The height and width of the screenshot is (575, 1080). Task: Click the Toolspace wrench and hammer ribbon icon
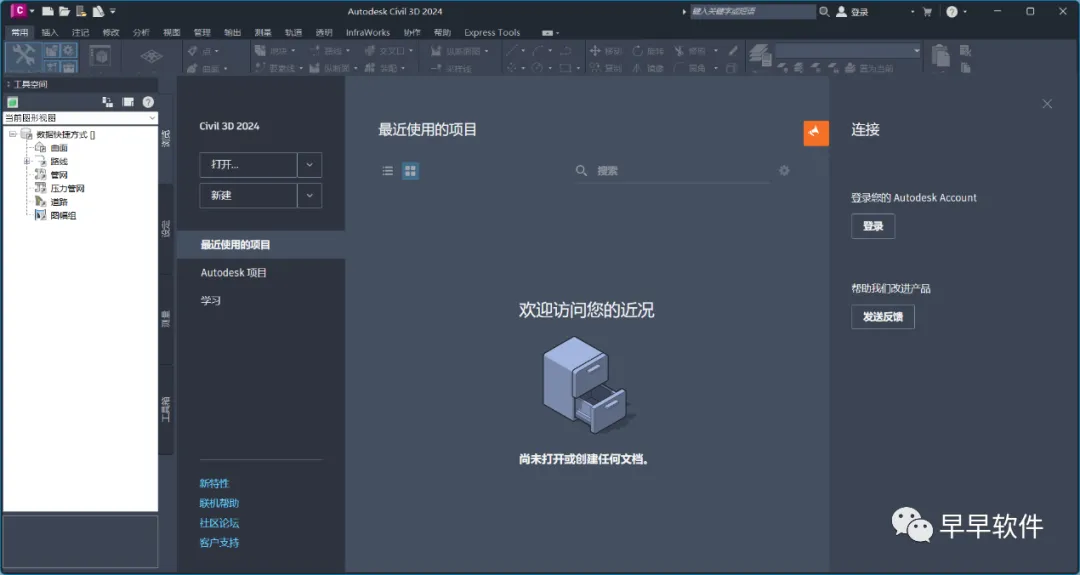click(x=23, y=54)
